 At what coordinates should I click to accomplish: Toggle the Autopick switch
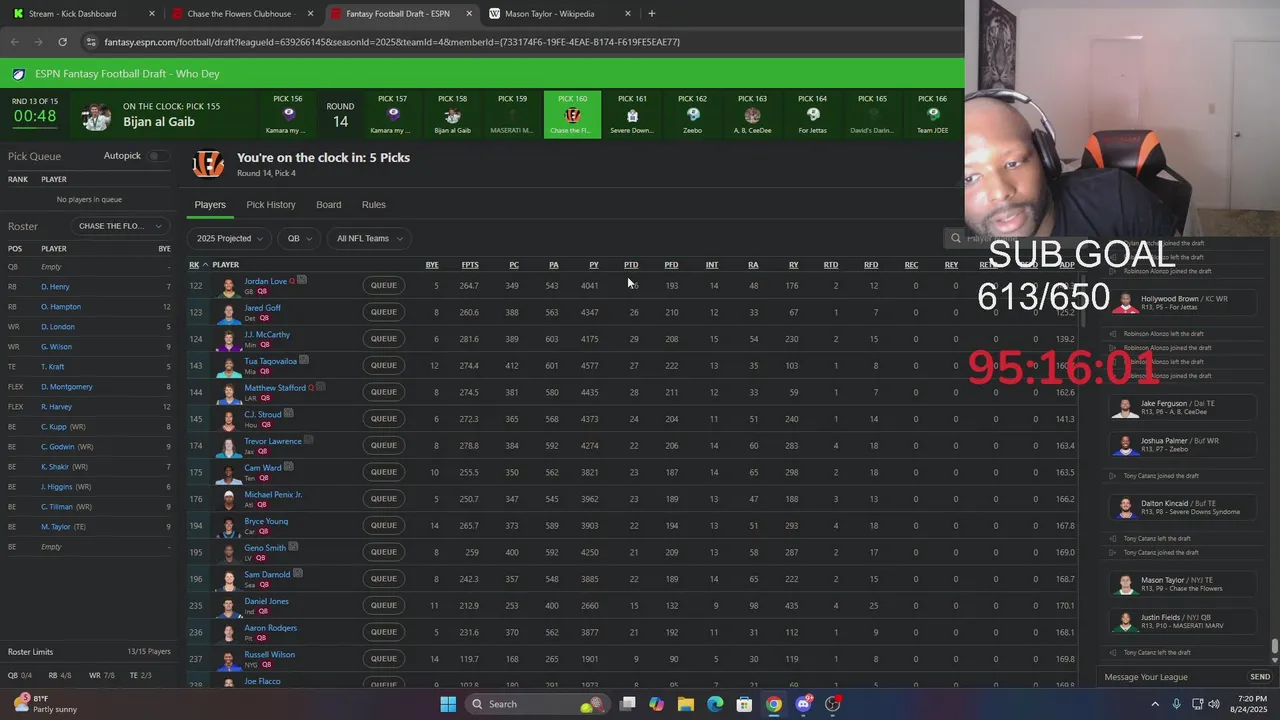(158, 156)
